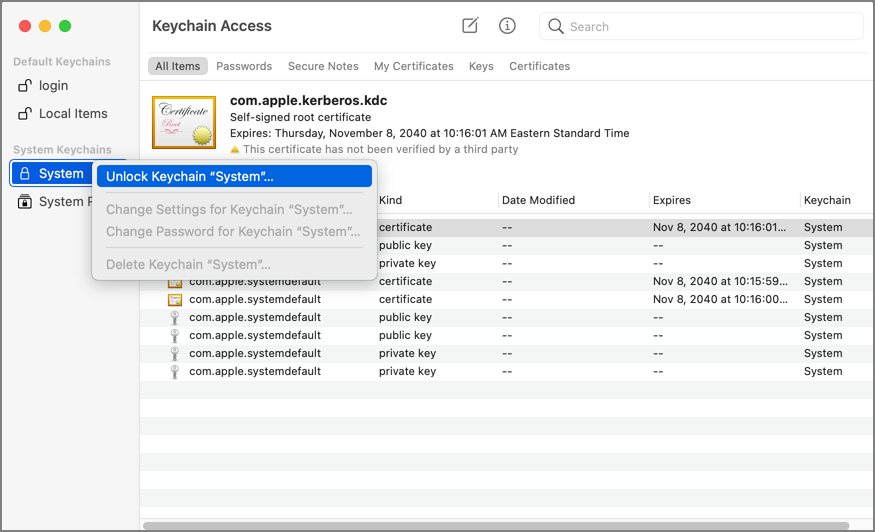This screenshot has width=875, height=532.
Task: Click certificate icon of row expiring 10:16:00
Action: tap(175, 300)
